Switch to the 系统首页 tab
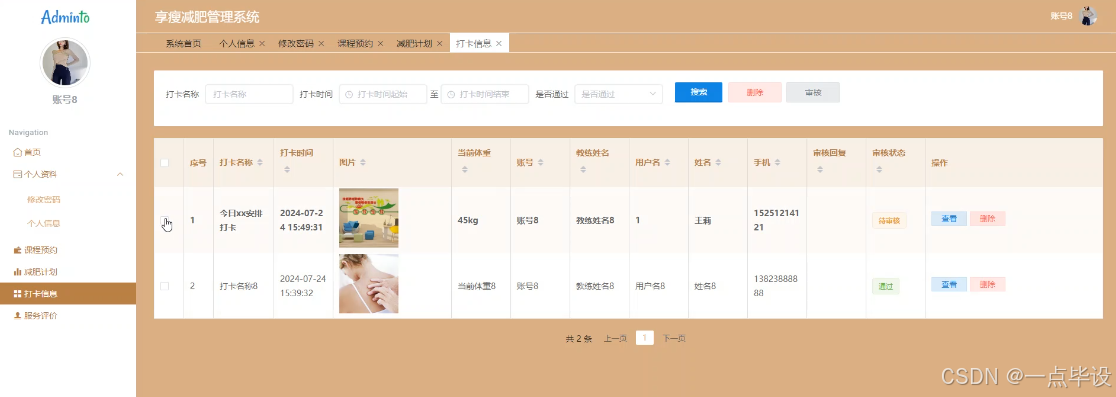Screen dimensions: 1116x397 pos(183,43)
